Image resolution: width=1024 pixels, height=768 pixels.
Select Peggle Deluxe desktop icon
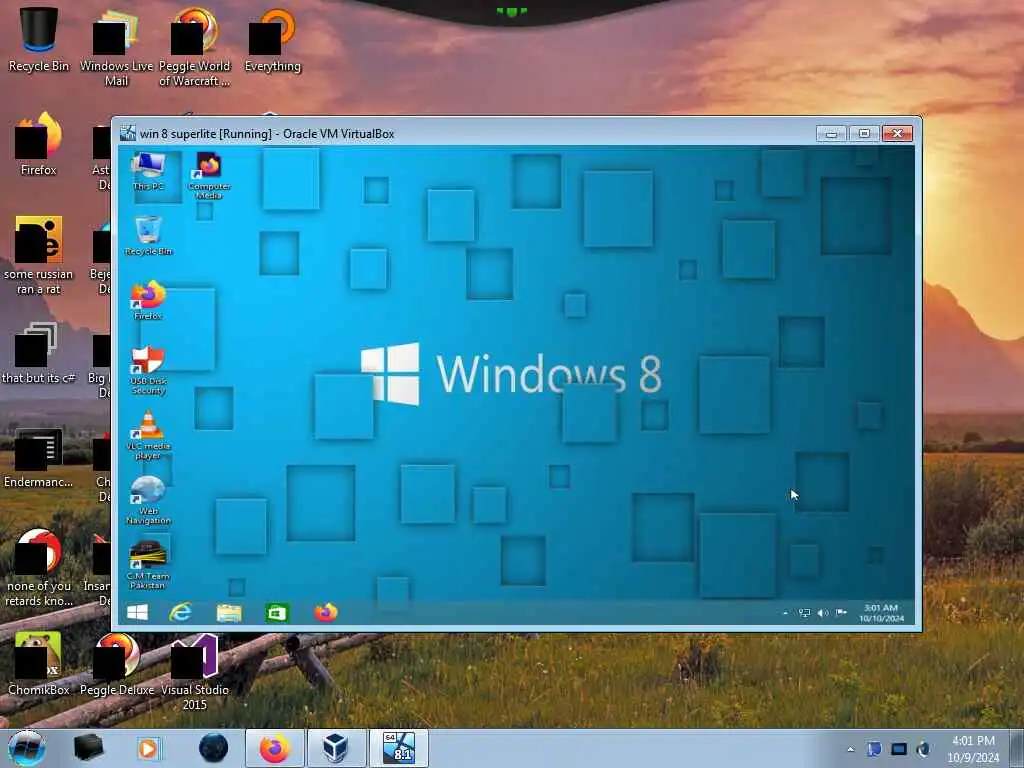click(117, 663)
